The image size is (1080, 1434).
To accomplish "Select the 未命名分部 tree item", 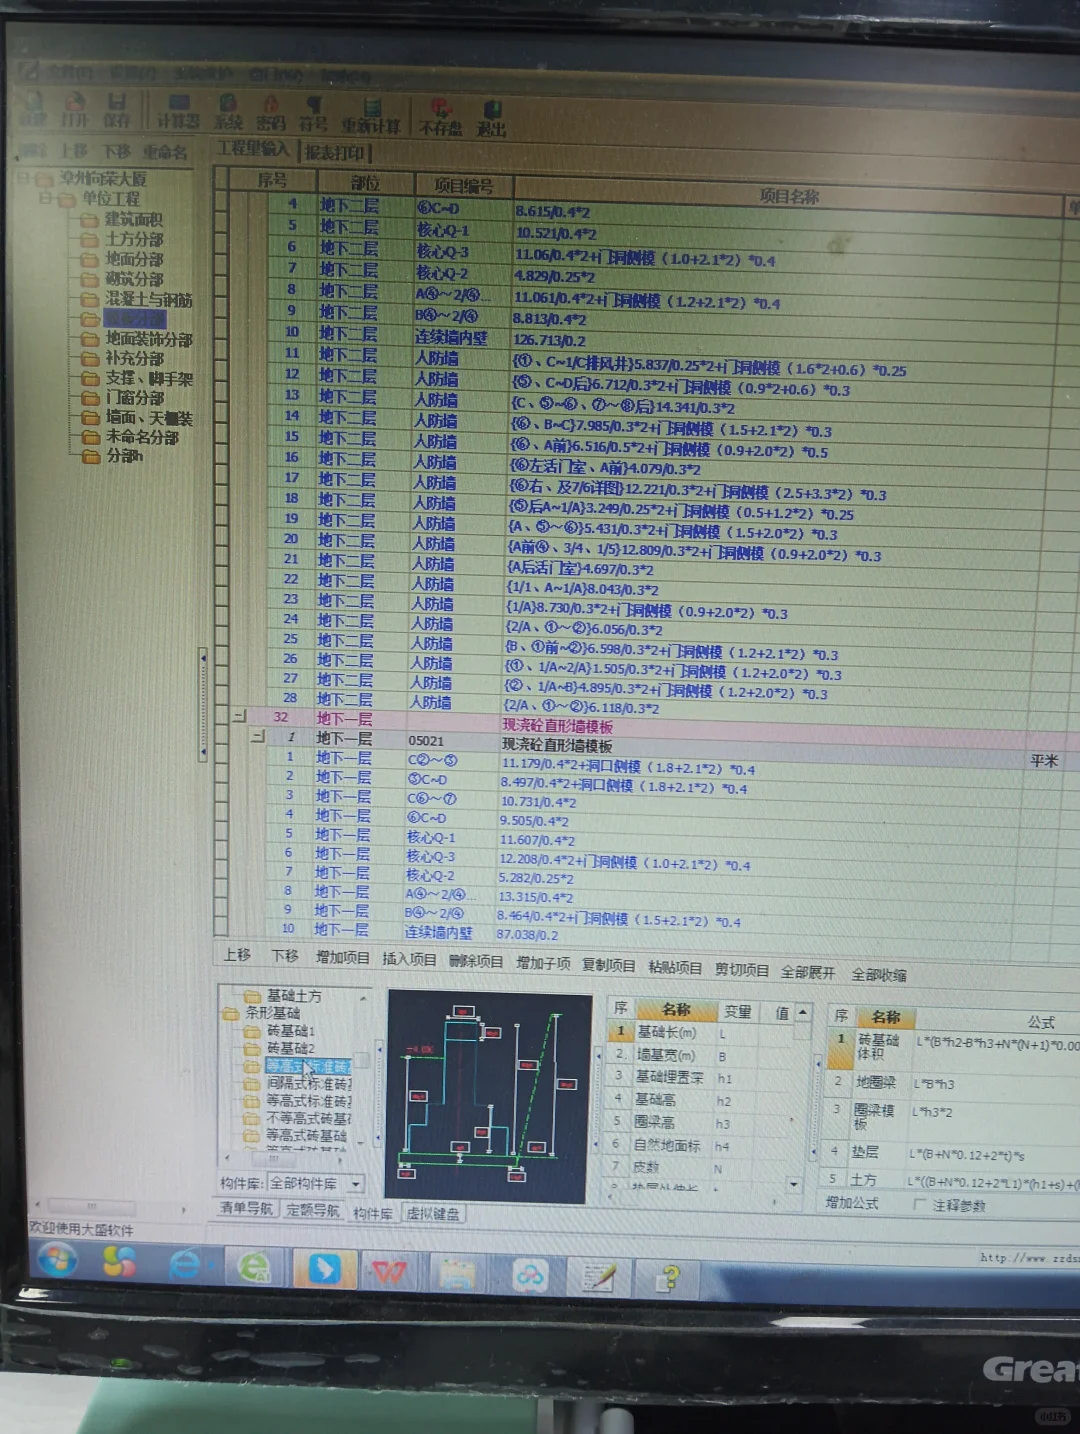I will (x=142, y=436).
